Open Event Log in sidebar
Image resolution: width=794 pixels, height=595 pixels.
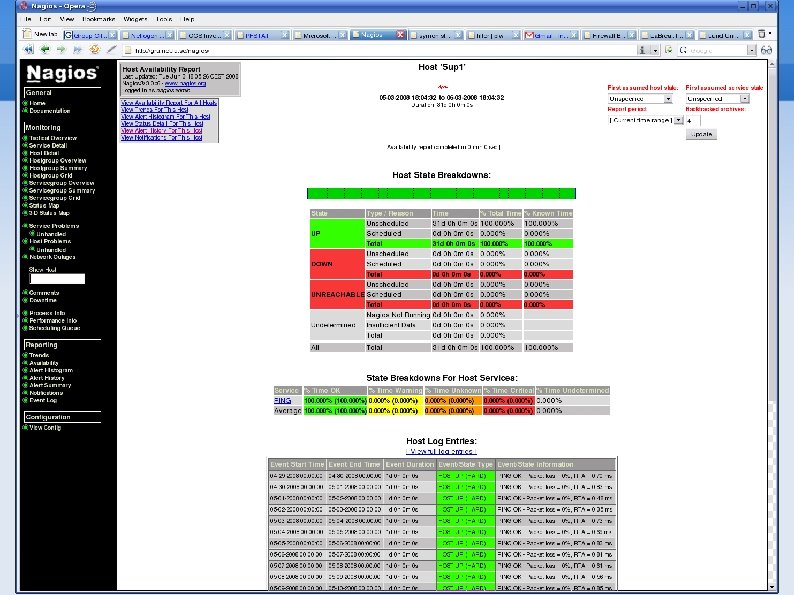tap(43, 400)
